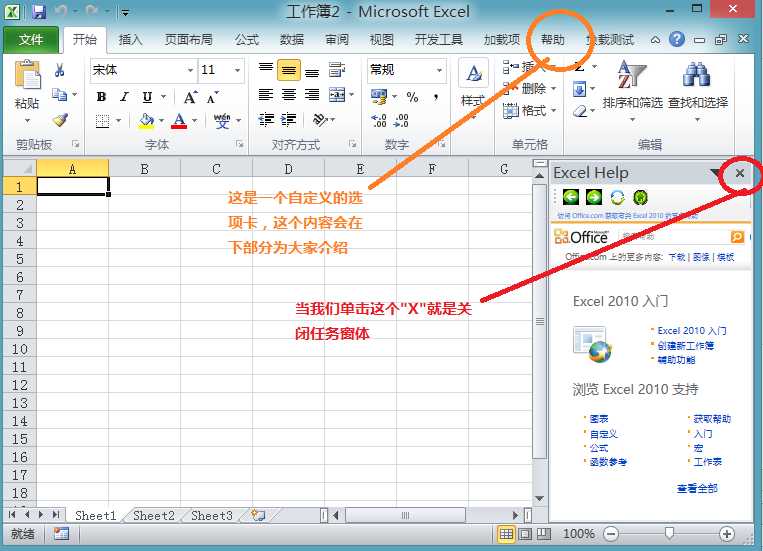Screen dimensions: 763x551
Task: Apply comma style
Action: coord(436,97)
